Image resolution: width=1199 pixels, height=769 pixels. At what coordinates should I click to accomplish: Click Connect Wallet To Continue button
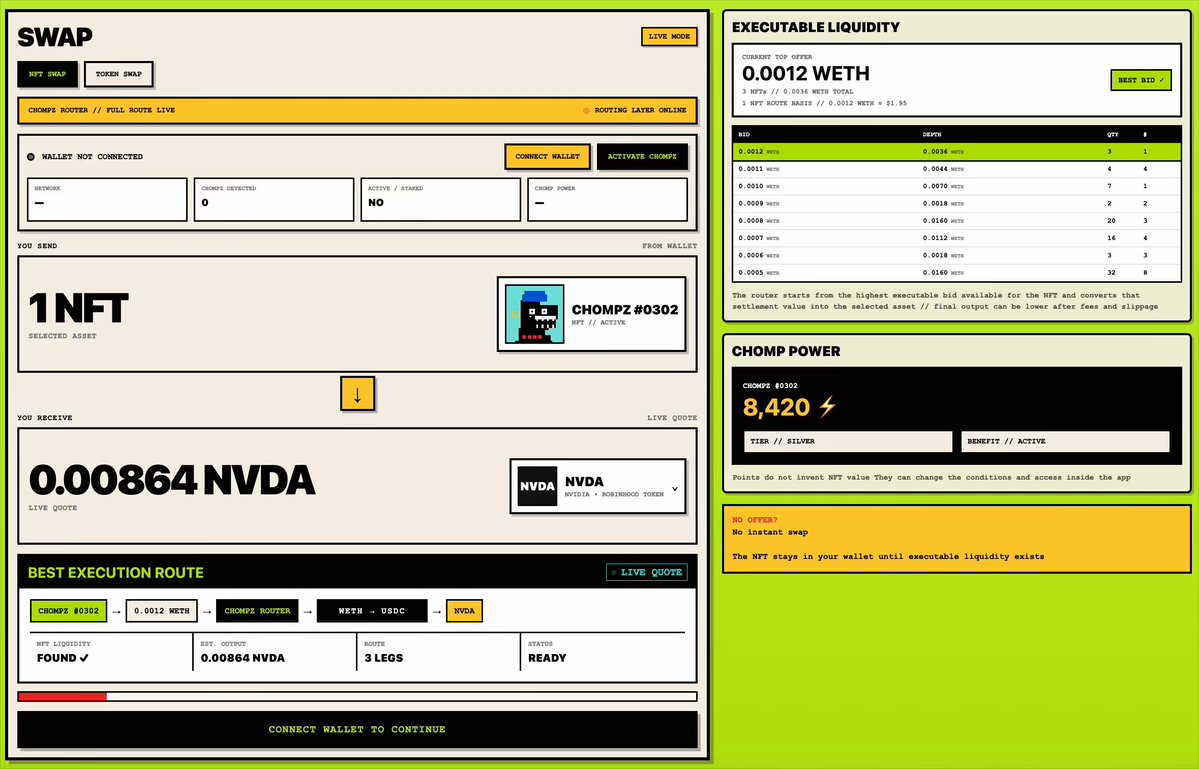(357, 729)
